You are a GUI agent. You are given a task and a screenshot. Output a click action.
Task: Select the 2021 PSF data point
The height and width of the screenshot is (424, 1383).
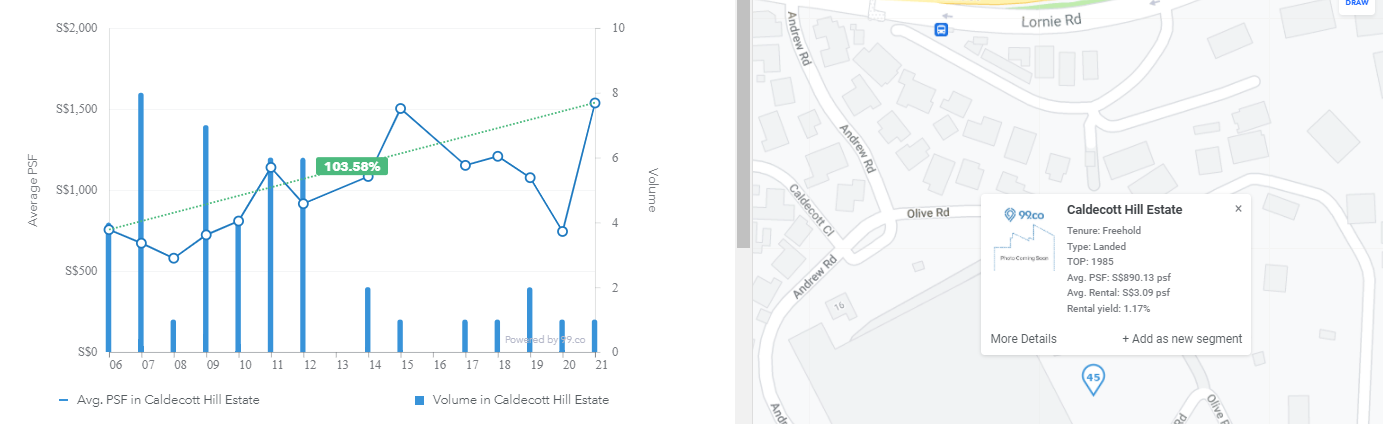(595, 103)
